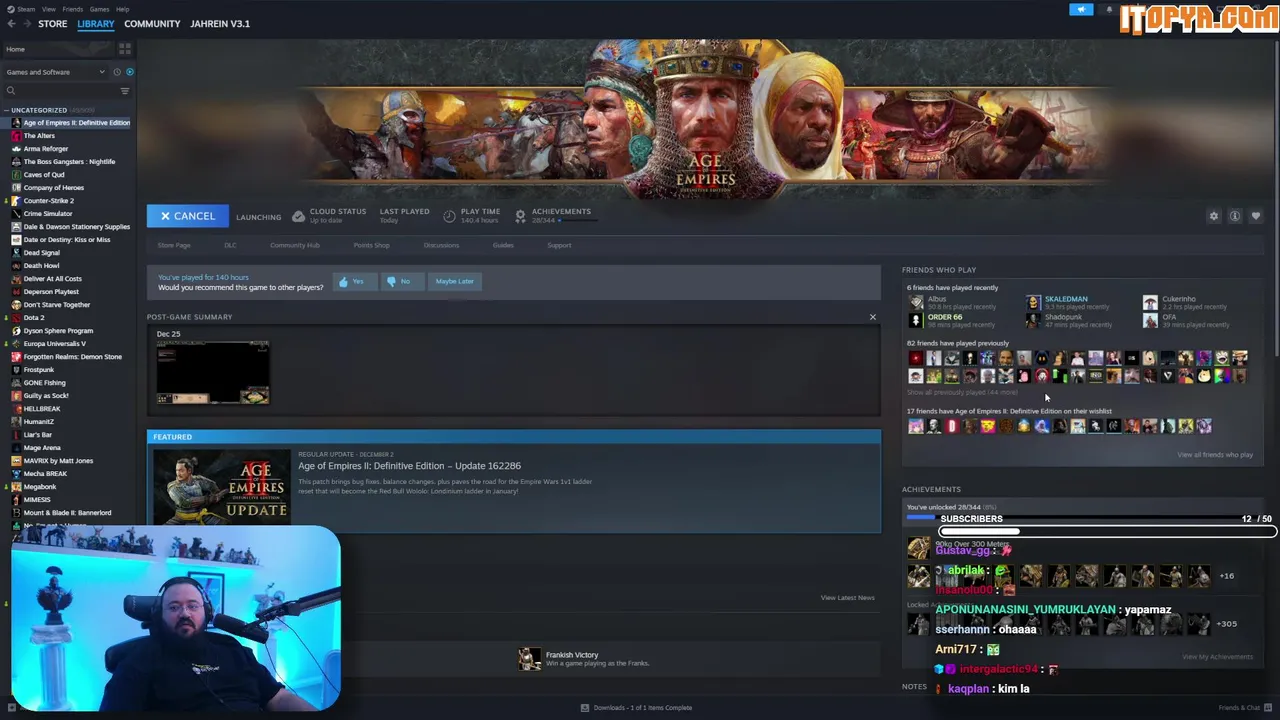Click the forward navigation arrow
Image resolution: width=1280 pixels, height=720 pixels.
pos(26,23)
